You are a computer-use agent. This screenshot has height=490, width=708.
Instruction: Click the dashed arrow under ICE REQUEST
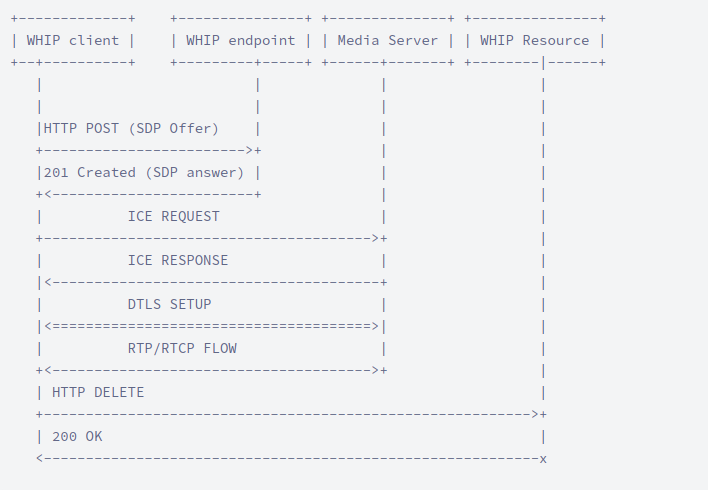coord(210,238)
